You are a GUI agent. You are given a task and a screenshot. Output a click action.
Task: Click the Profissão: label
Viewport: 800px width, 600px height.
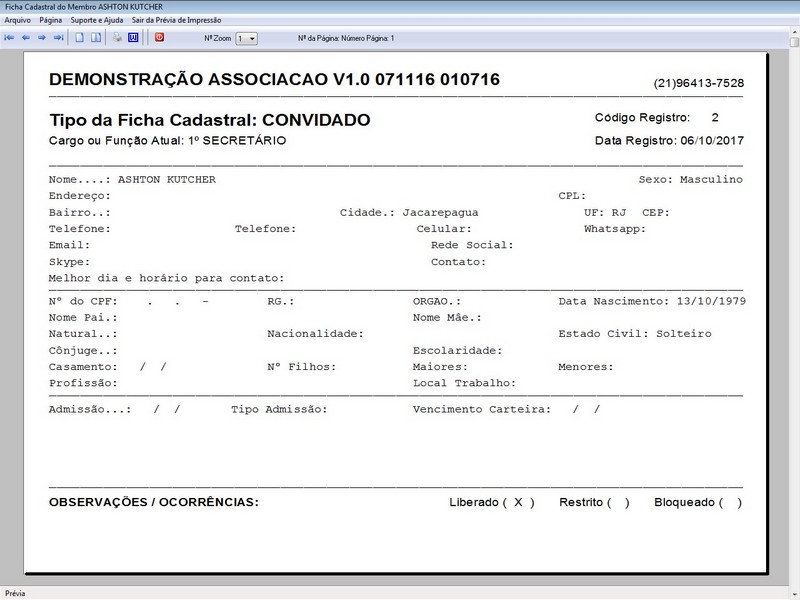[83, 384]
